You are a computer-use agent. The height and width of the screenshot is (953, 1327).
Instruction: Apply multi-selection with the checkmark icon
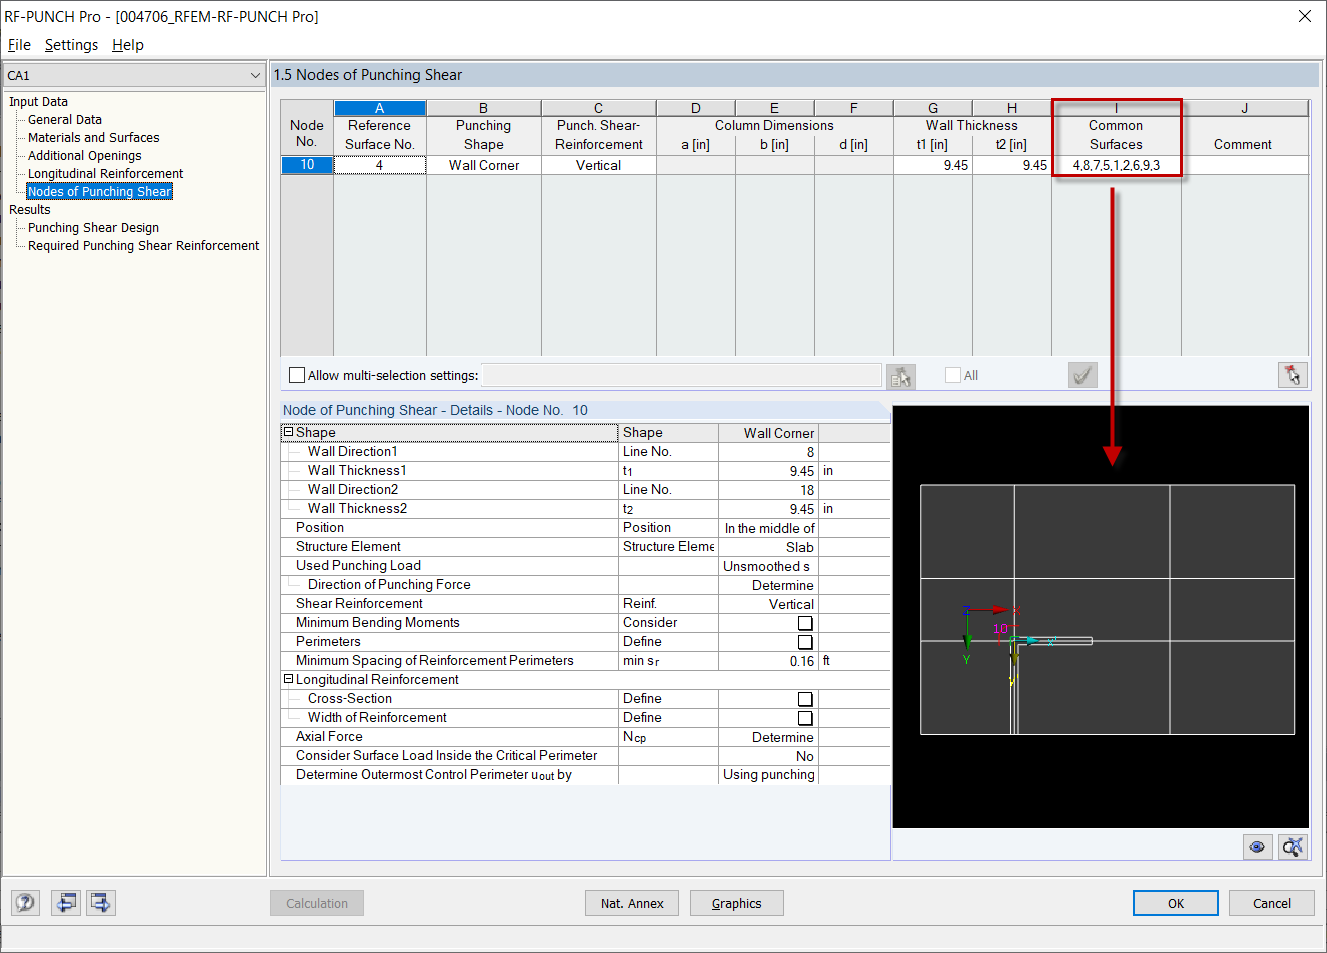coord(1082,374)
